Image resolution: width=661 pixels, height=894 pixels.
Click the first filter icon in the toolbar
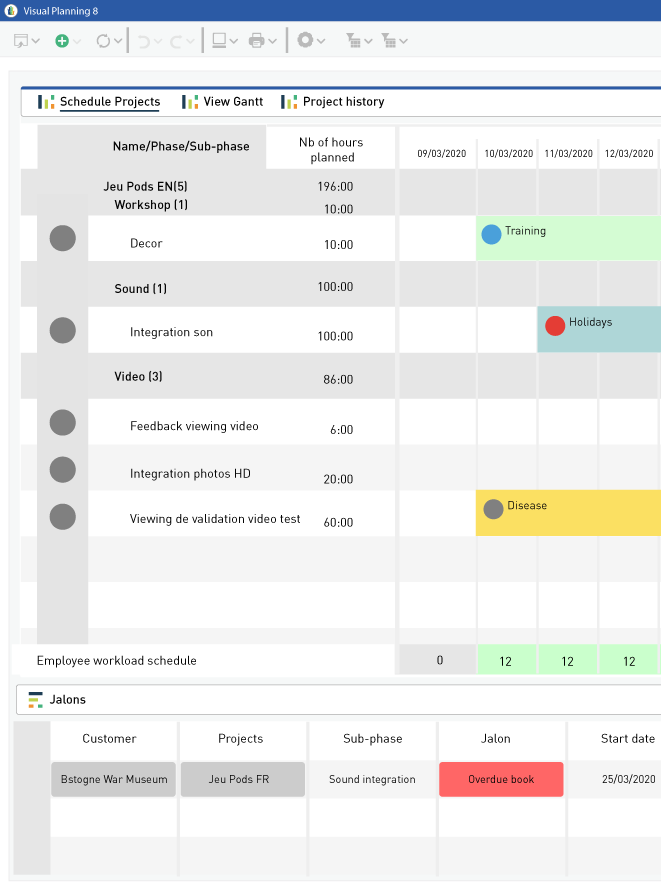click(x=353, y=41)
